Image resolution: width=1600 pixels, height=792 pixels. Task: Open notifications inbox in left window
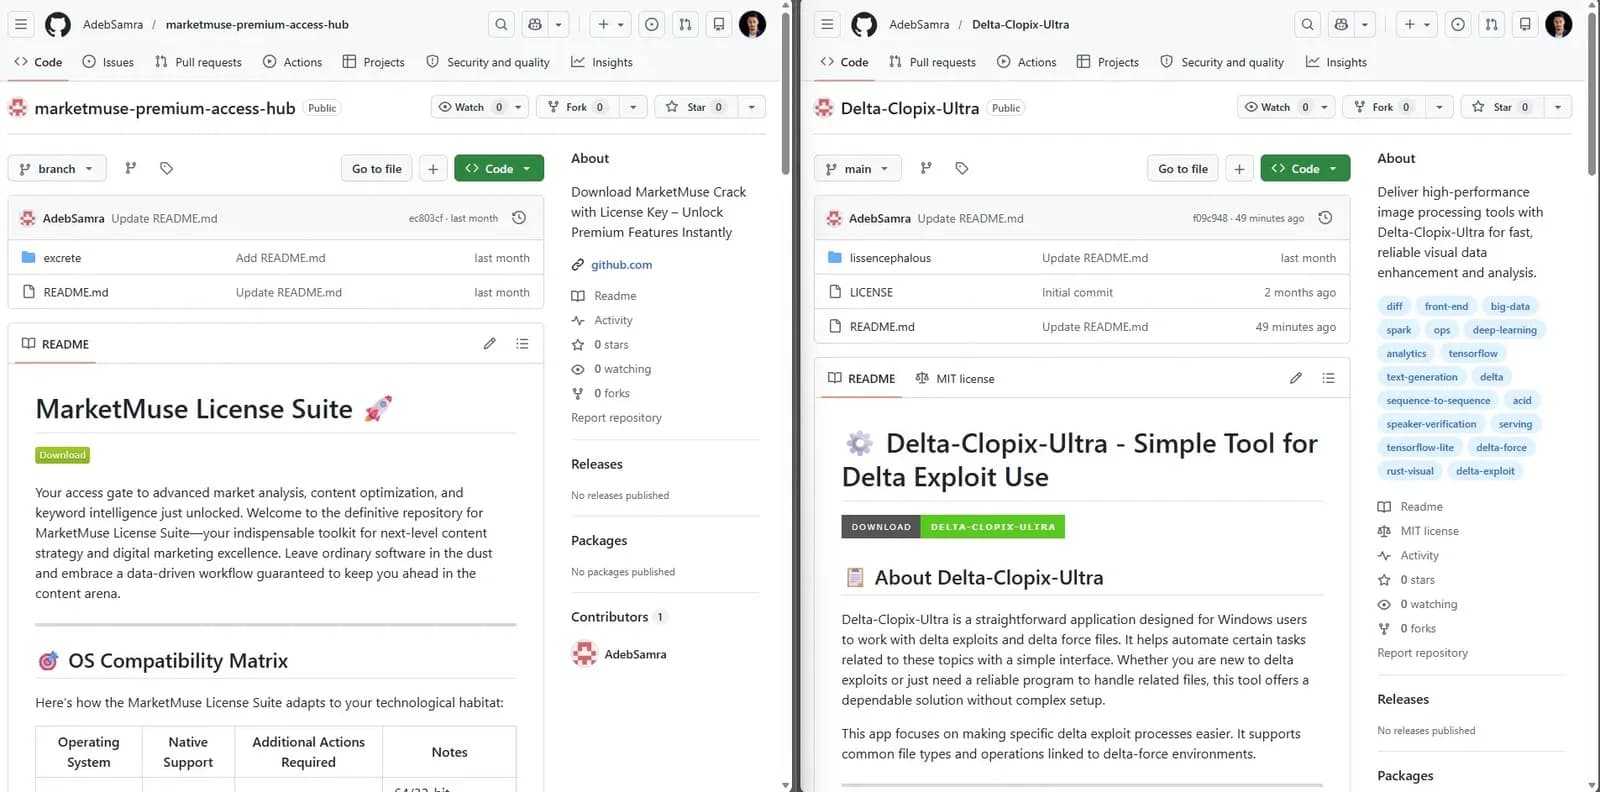tap(719, 24)
